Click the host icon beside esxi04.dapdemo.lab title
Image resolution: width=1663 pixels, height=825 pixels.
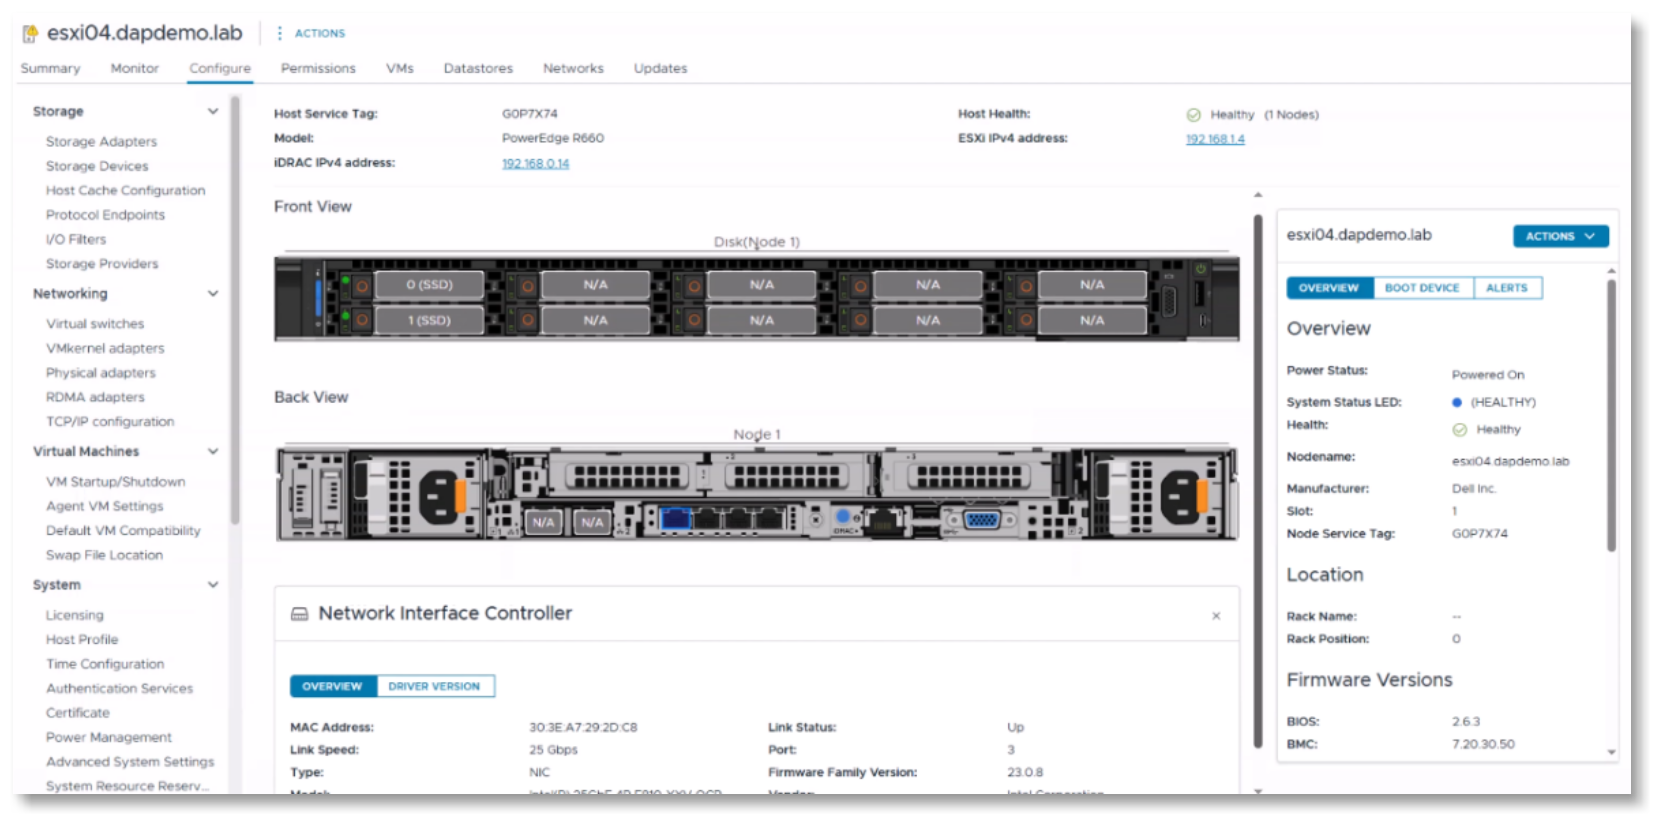(x=30, y=34)
